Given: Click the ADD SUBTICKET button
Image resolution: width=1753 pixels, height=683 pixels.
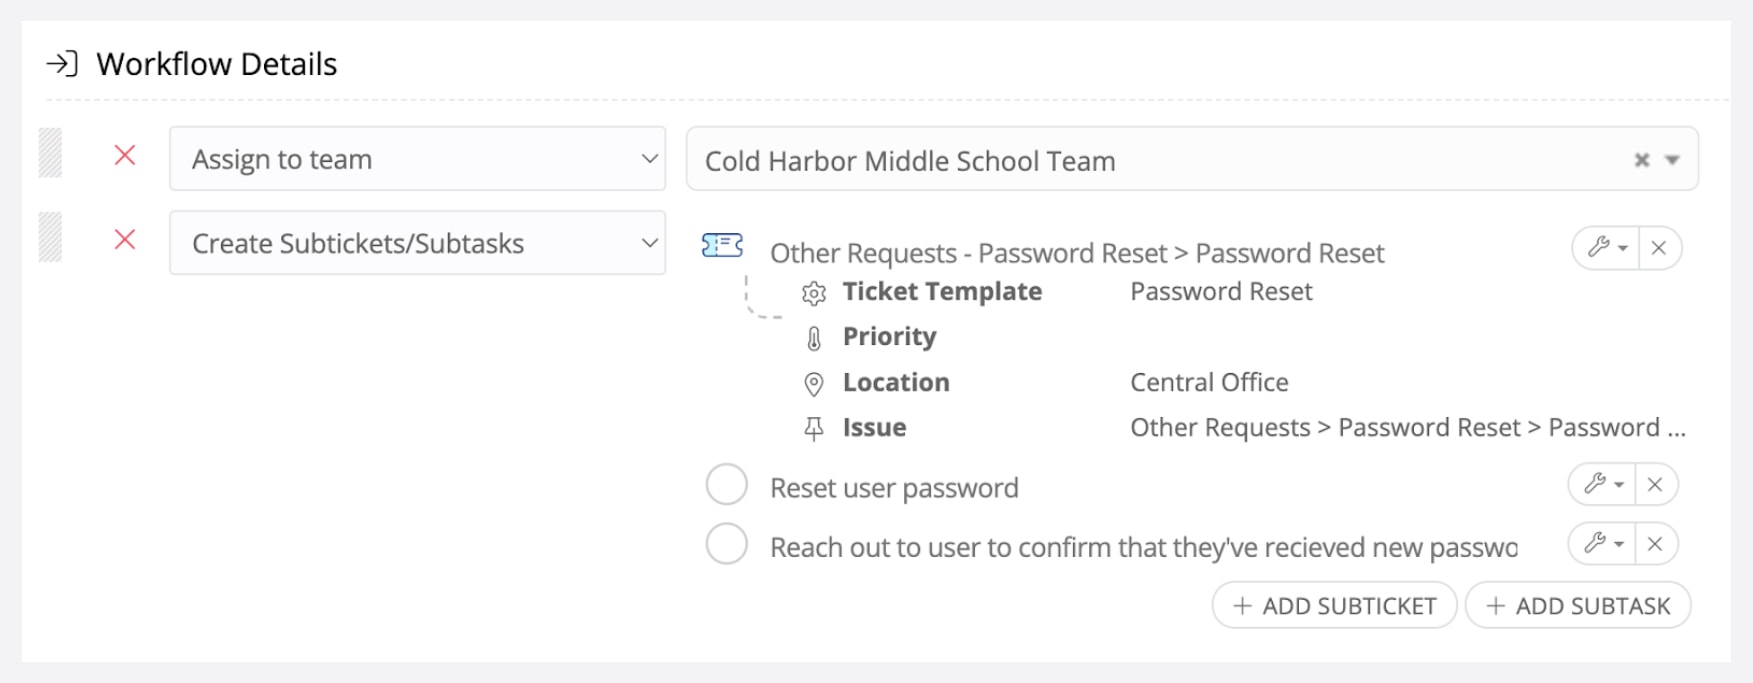Looking at the screenshot, I should coord(1335,606).
